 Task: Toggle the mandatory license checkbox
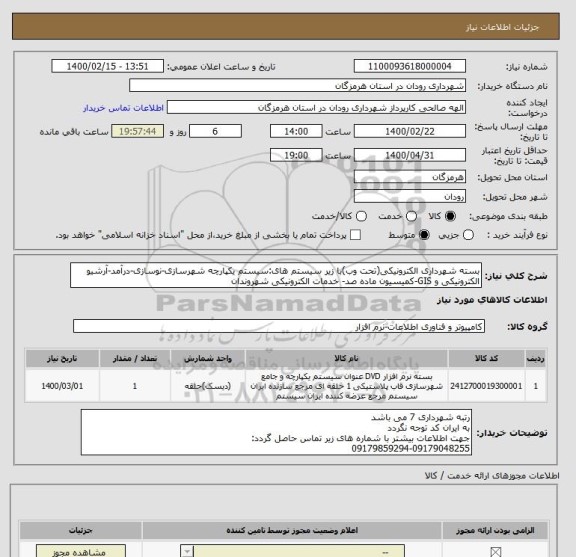[x=496, y=551]
